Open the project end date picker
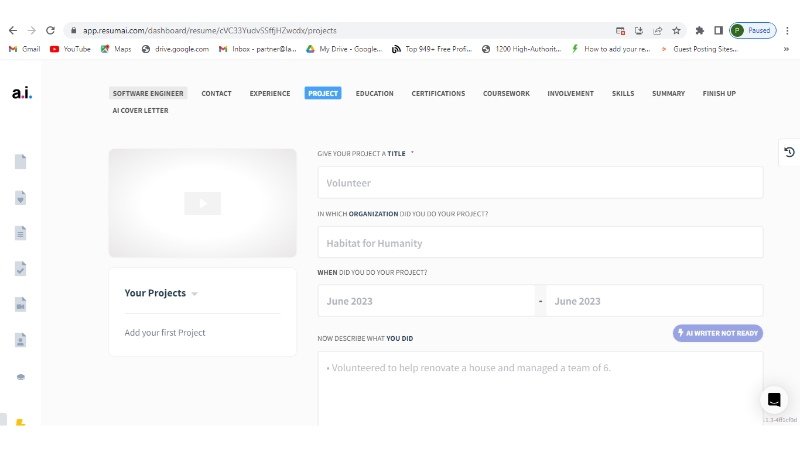This screenshot has width=800, height=449. (x=654, y=301)
